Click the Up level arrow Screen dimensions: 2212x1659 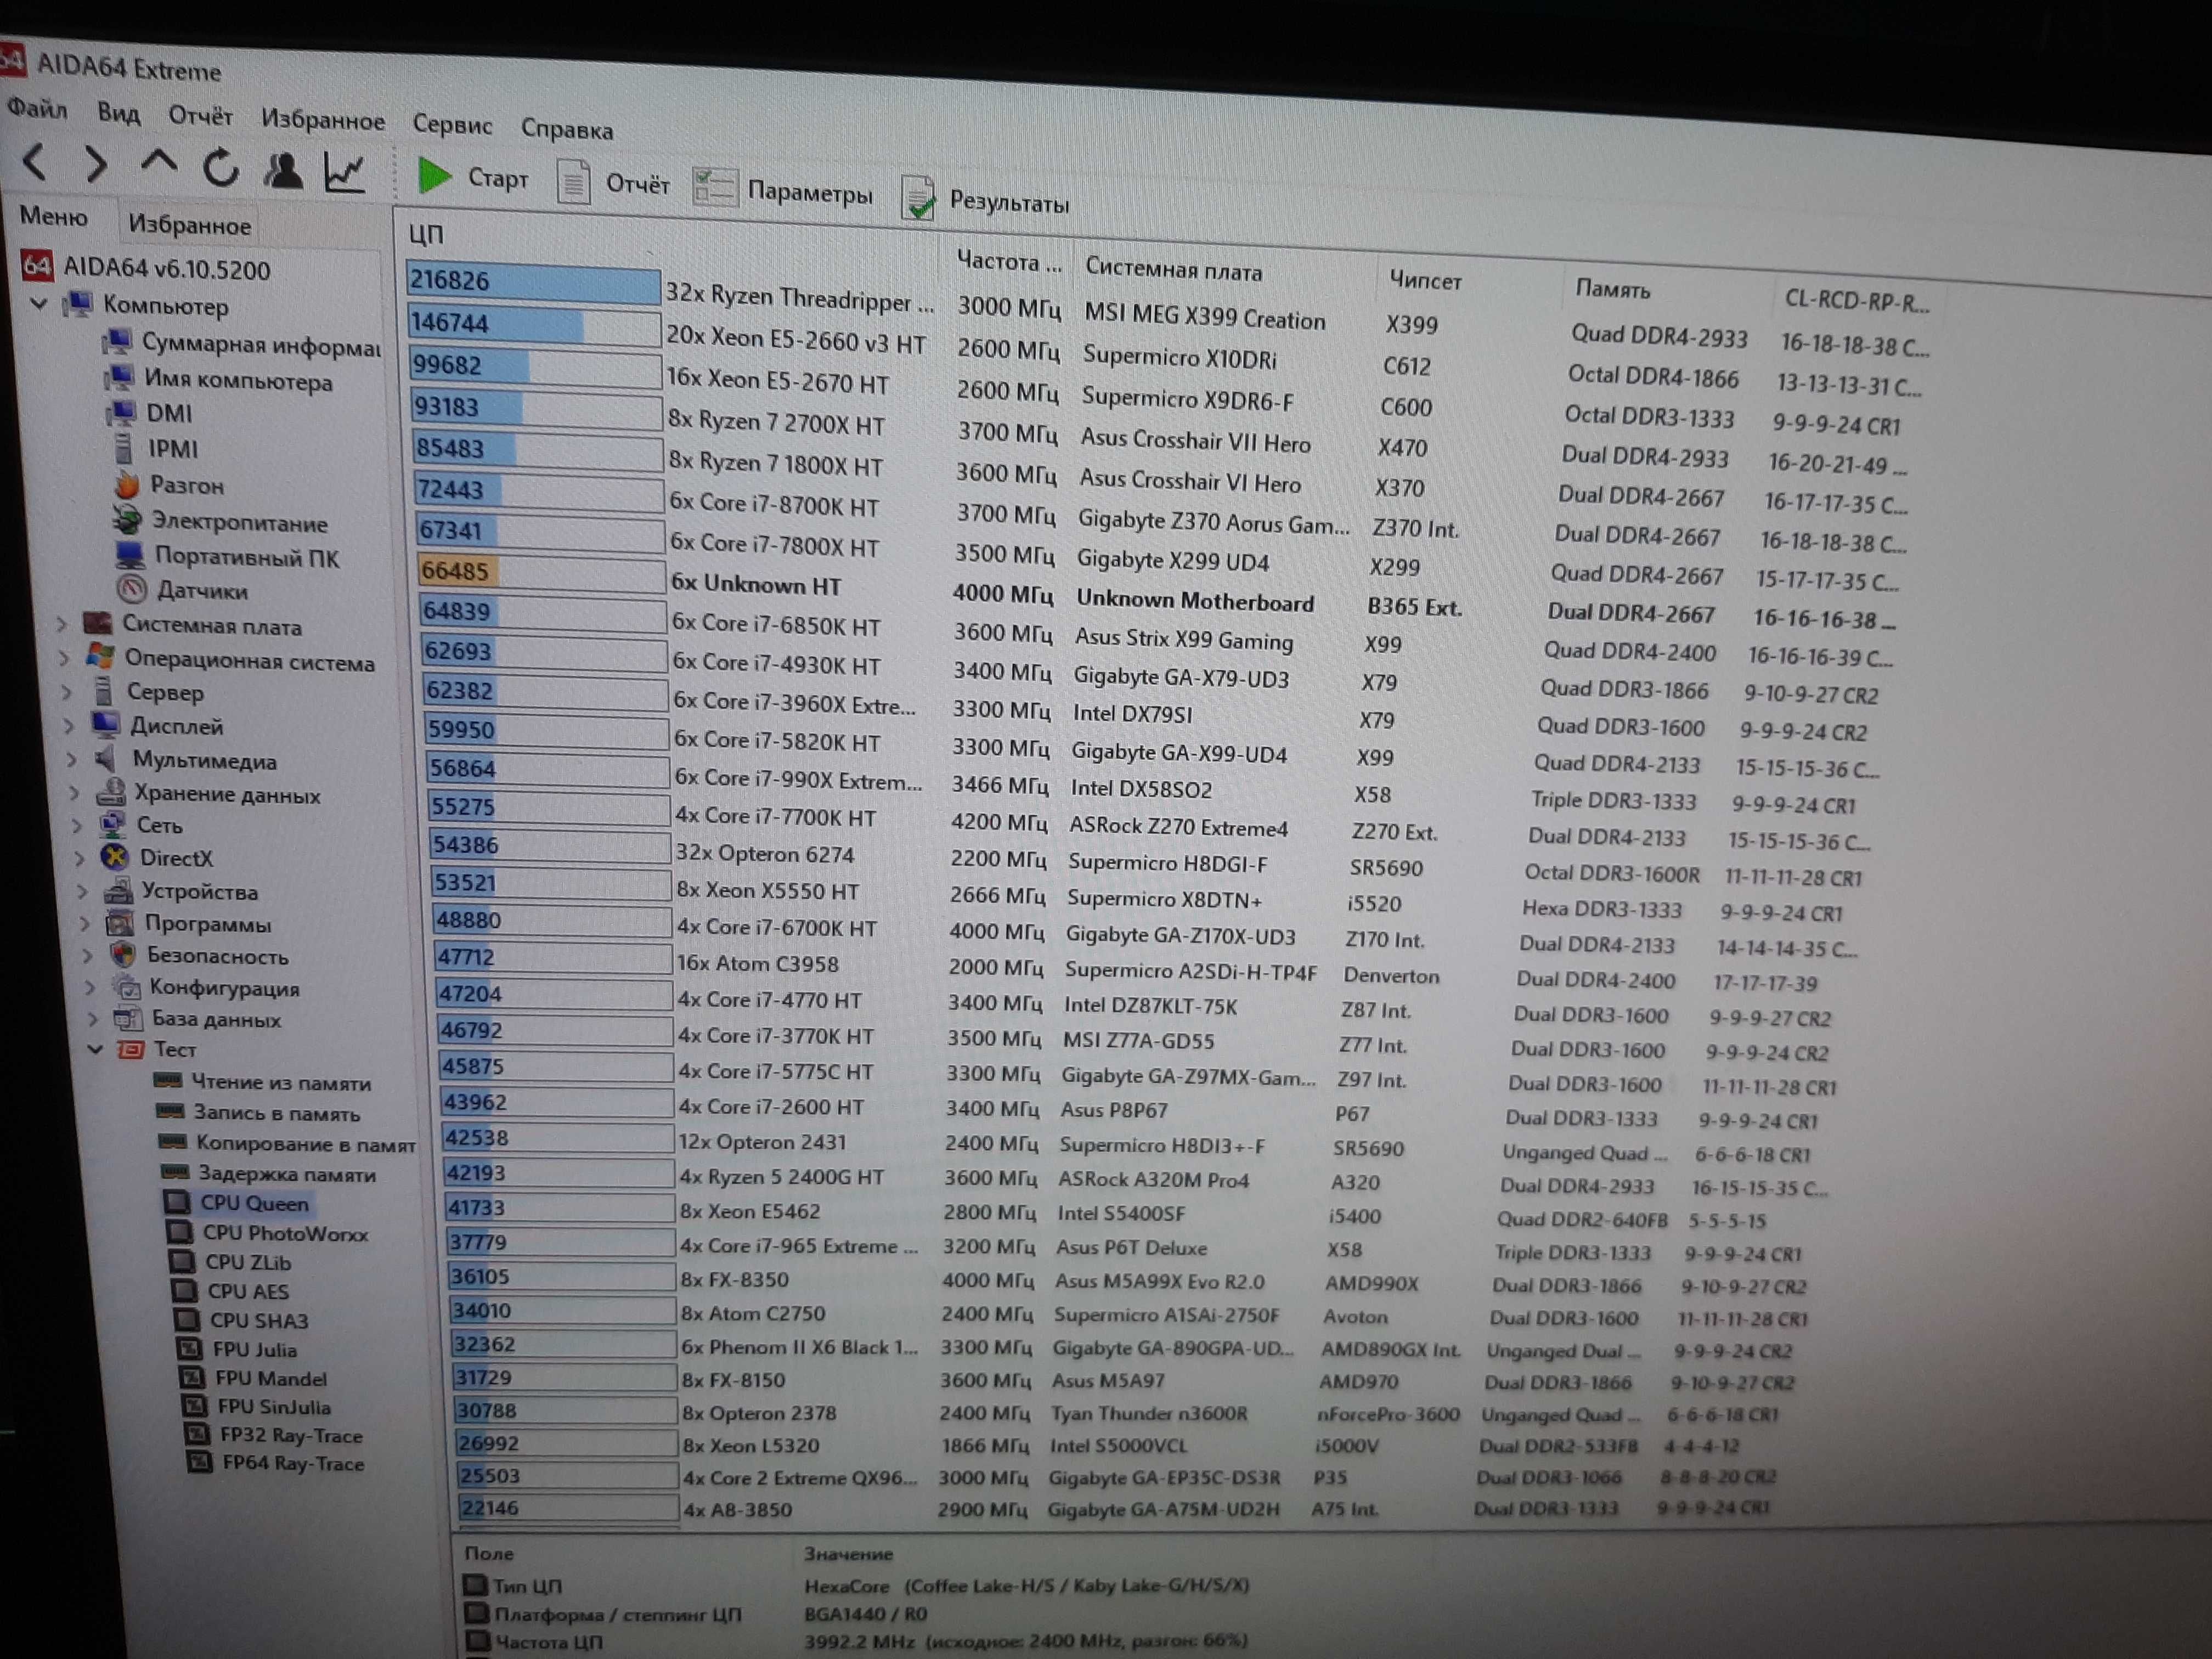point(159,162)
